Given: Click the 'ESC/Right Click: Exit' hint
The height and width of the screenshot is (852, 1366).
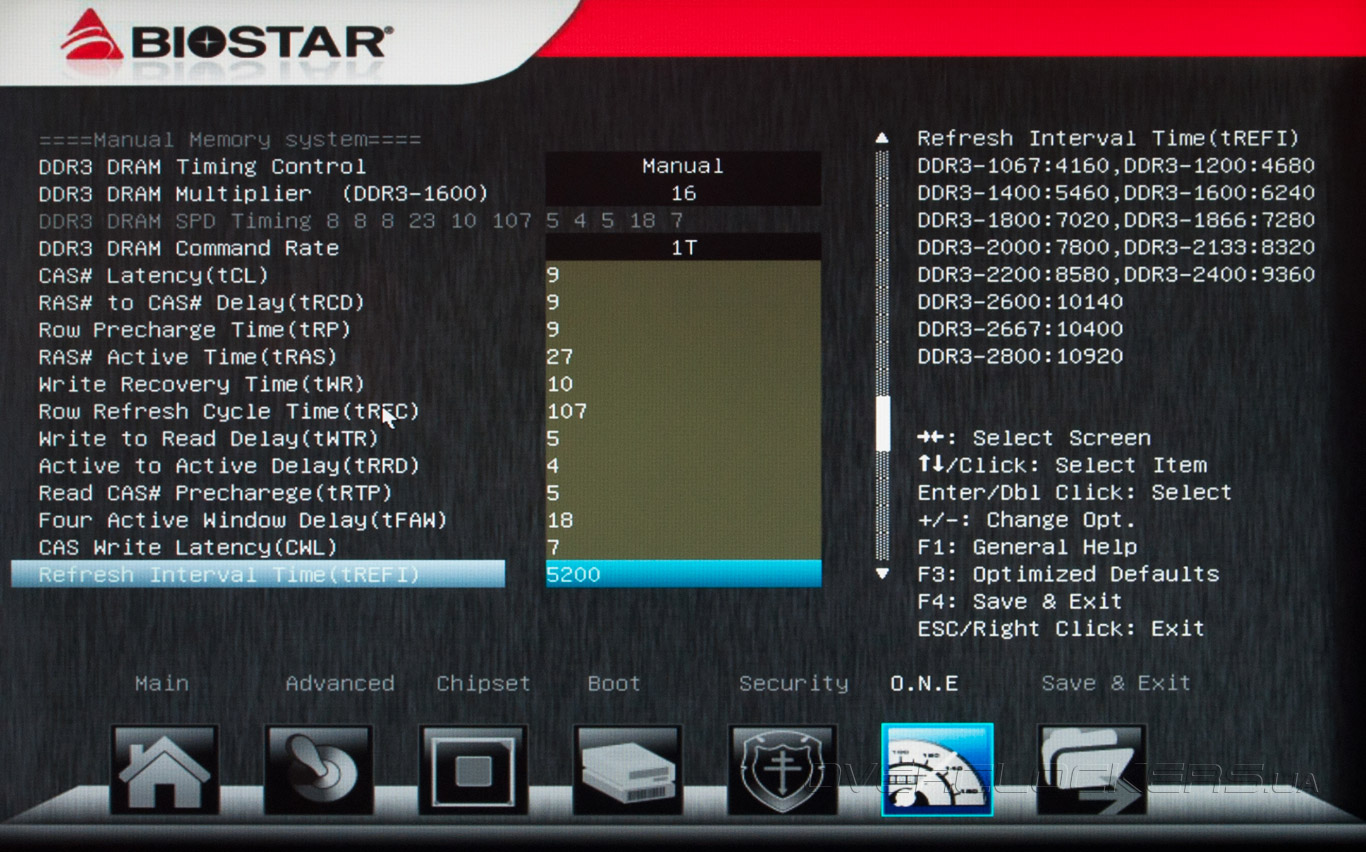Looking at the screenshot, I should (x=1061, y=628).
